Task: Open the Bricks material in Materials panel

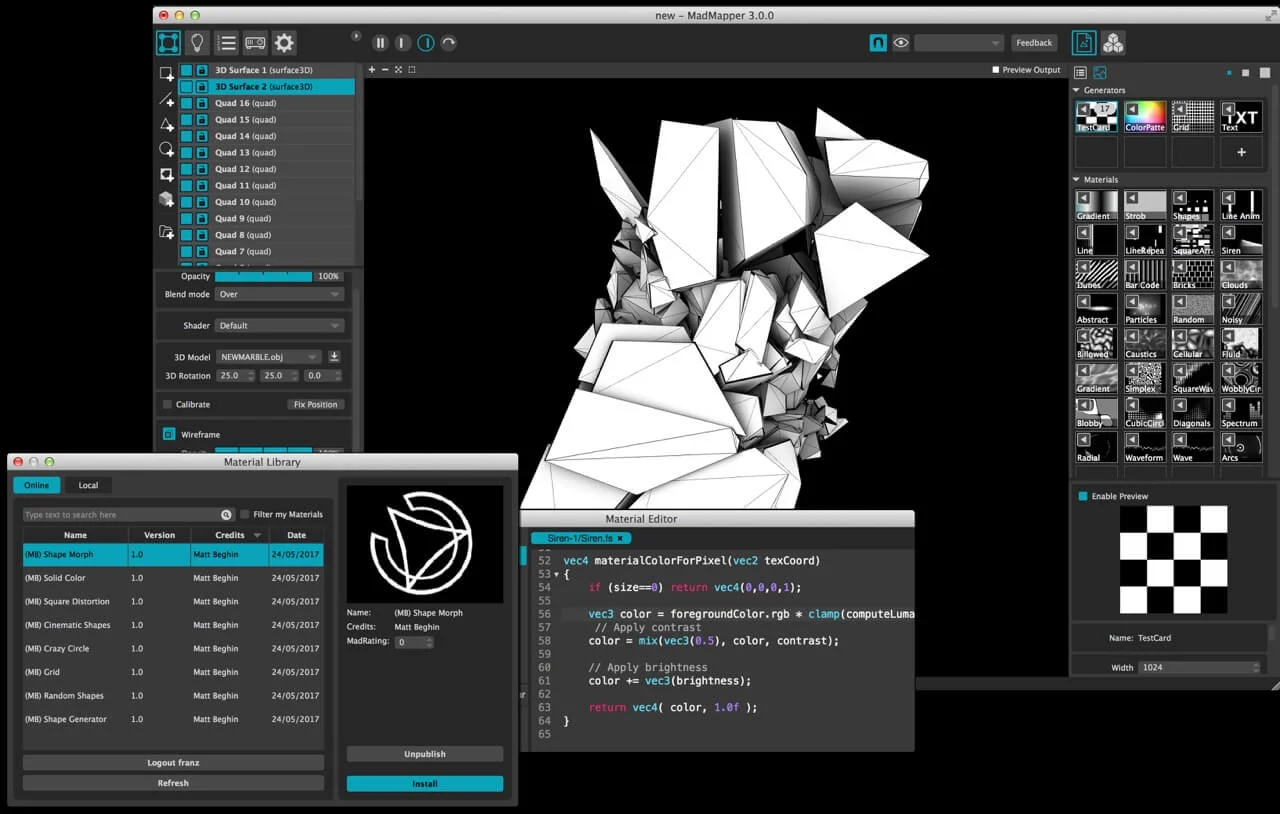Action: pyautogui.click(x=1192, y=273)
